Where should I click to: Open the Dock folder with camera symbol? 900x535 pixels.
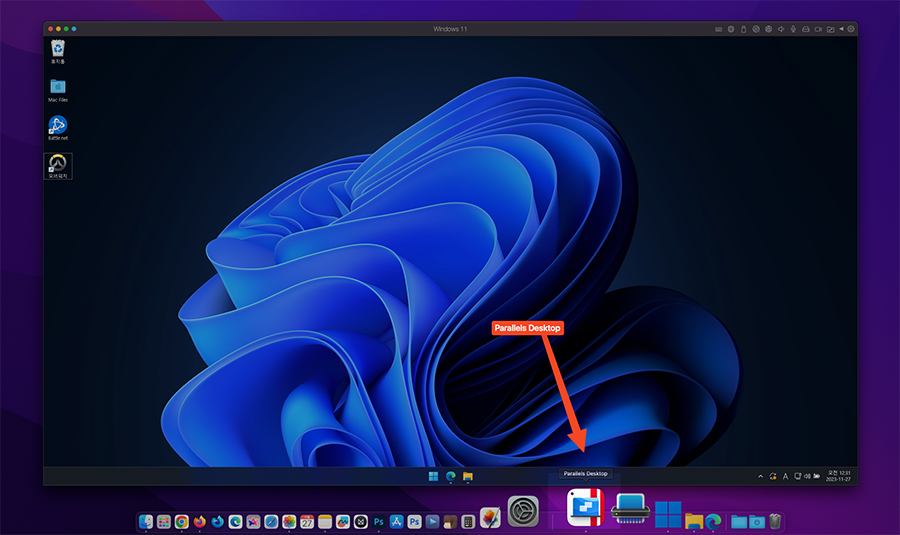point(757,521)
